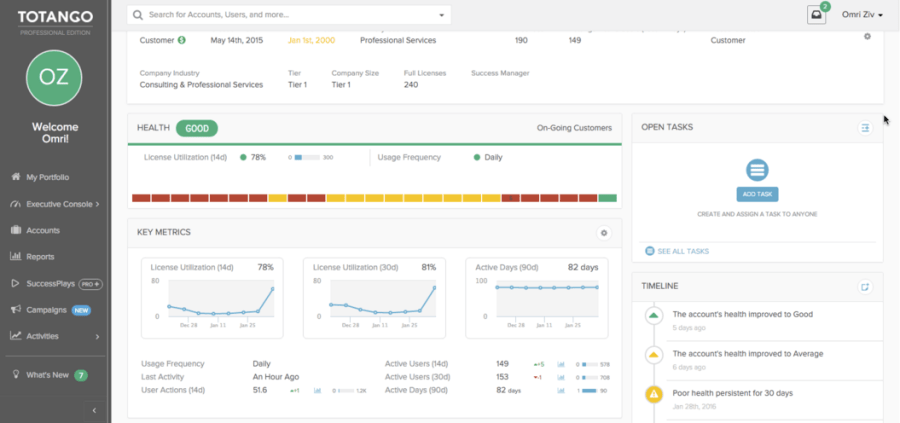Open chart icon for User Actions (14d)
Image resolution: width=900 pixels, height=423 pixels.
(317, 391)
